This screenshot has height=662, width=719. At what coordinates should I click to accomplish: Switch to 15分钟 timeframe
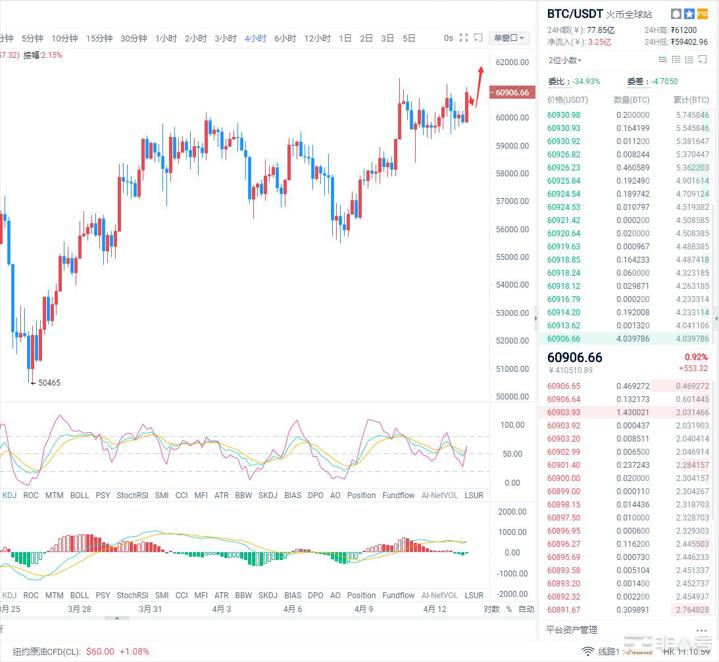click(99, 38)
